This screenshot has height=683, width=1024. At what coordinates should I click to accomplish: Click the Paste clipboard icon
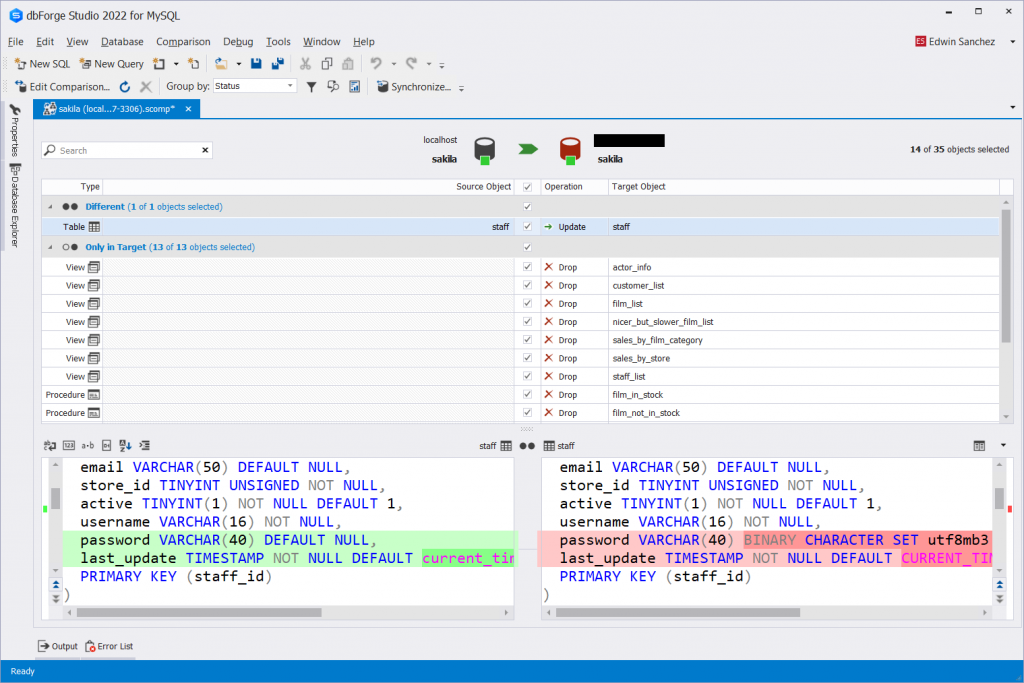[348, 64]
